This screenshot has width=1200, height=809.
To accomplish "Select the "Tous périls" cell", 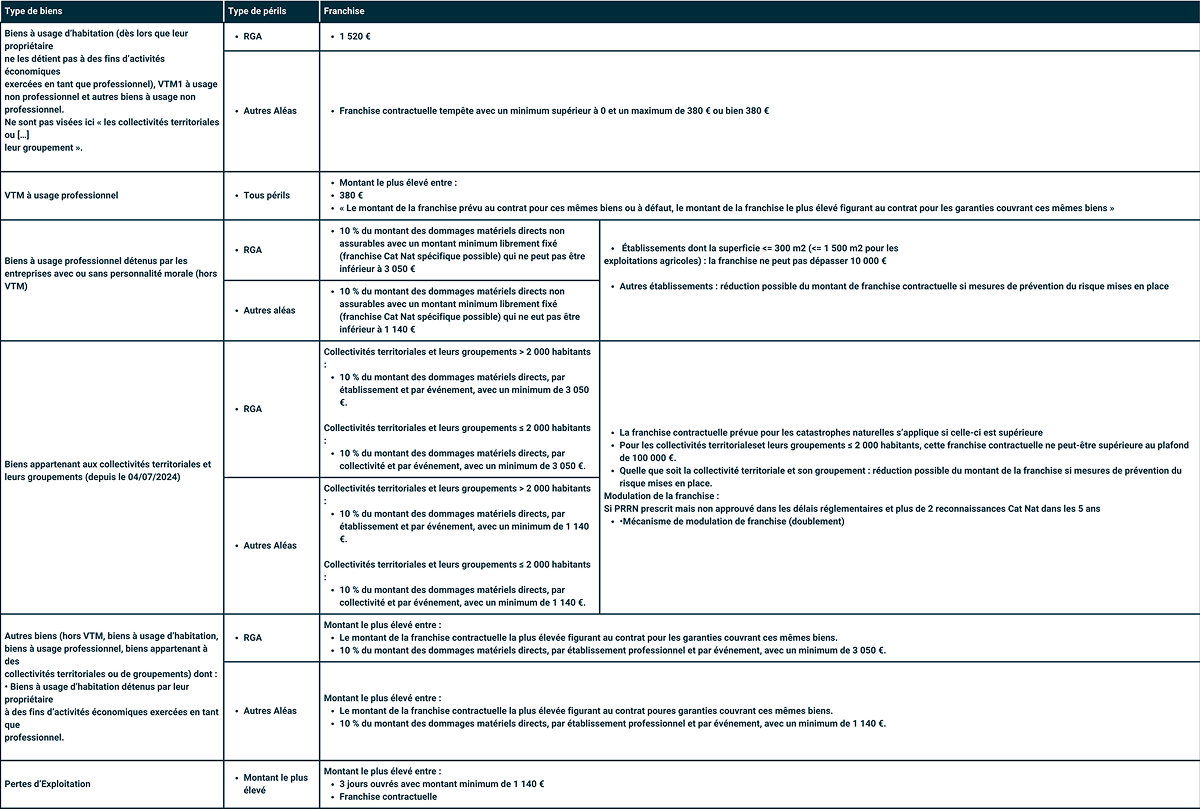I will [x=266, y=195].
